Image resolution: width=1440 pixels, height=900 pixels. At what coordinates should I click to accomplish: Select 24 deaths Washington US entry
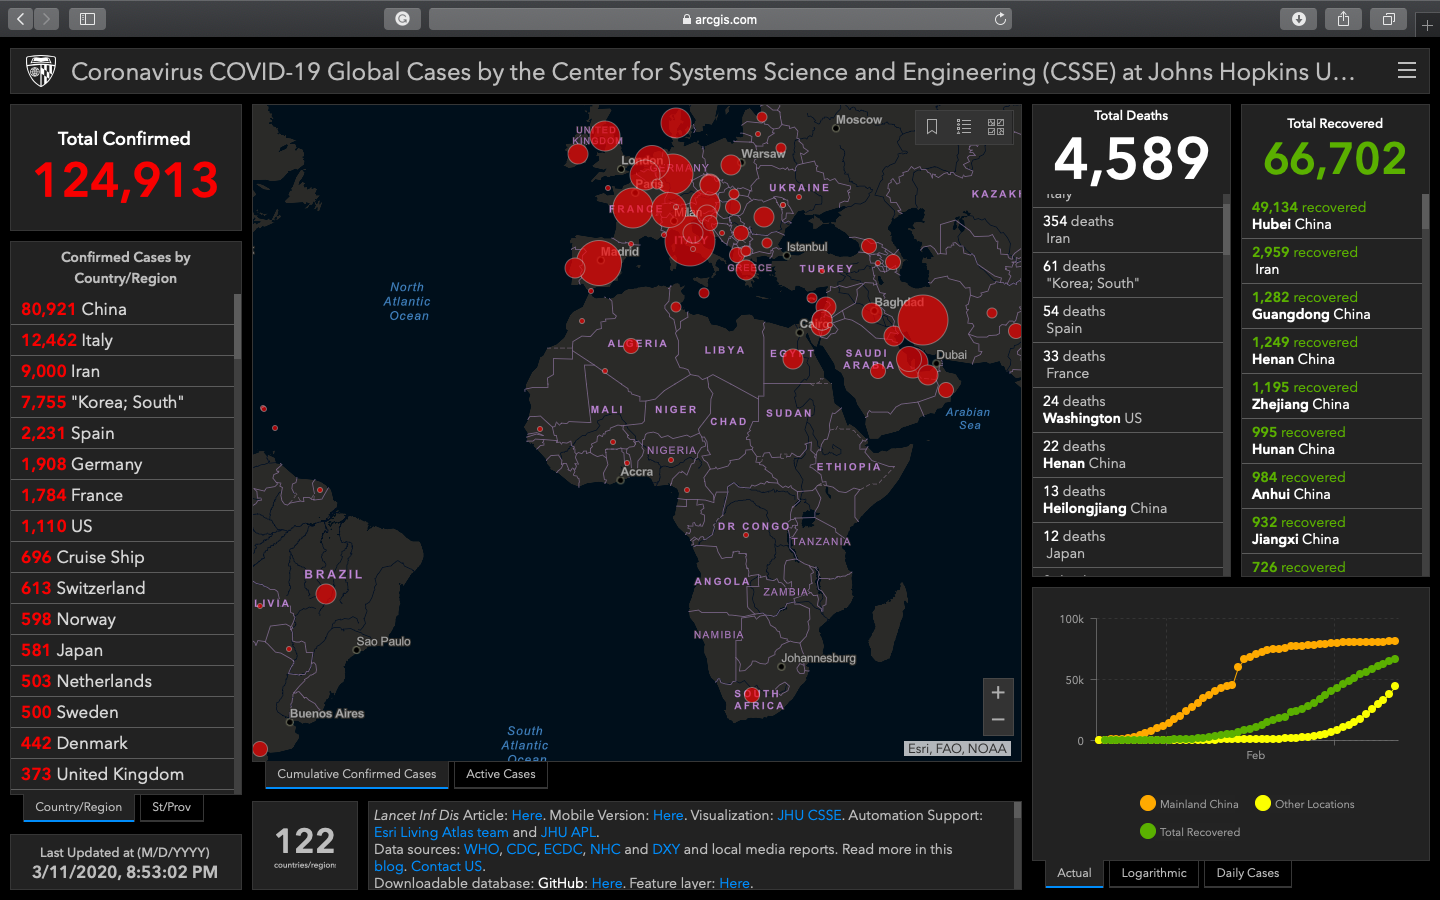coord(1127,410)
